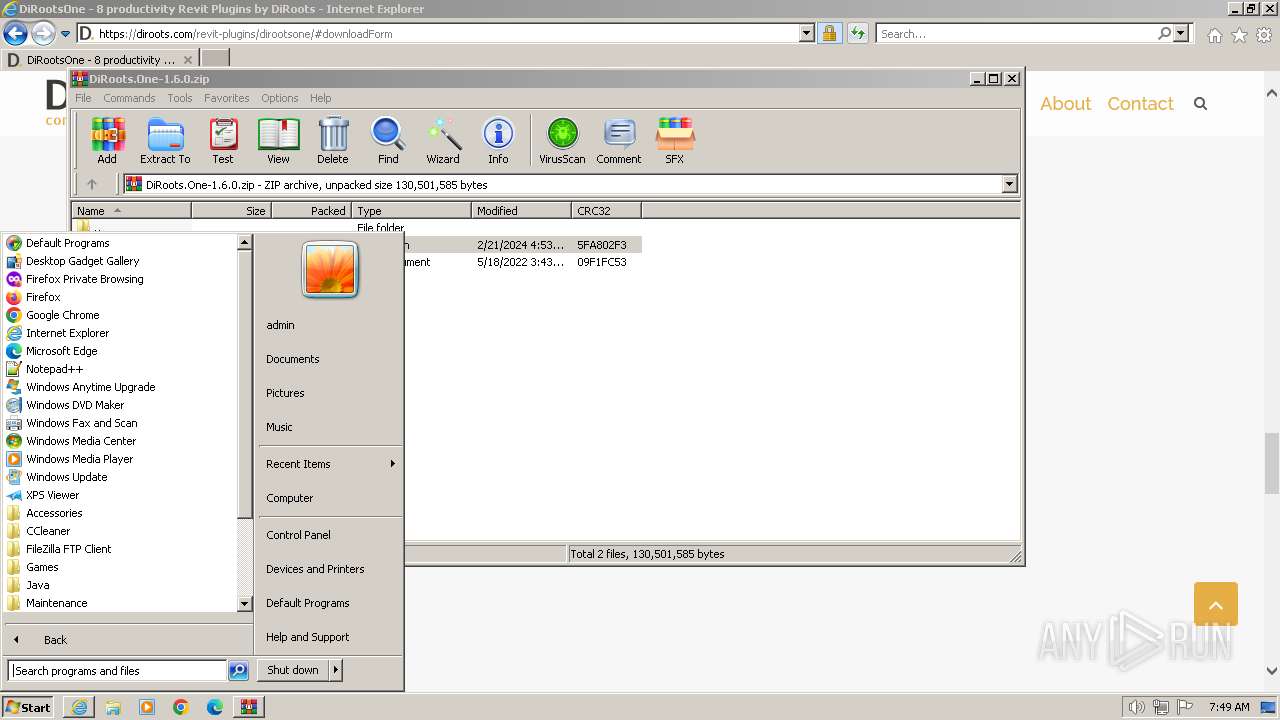Open the Options menu
The image size is (1280, 720).
pos(280,98)
